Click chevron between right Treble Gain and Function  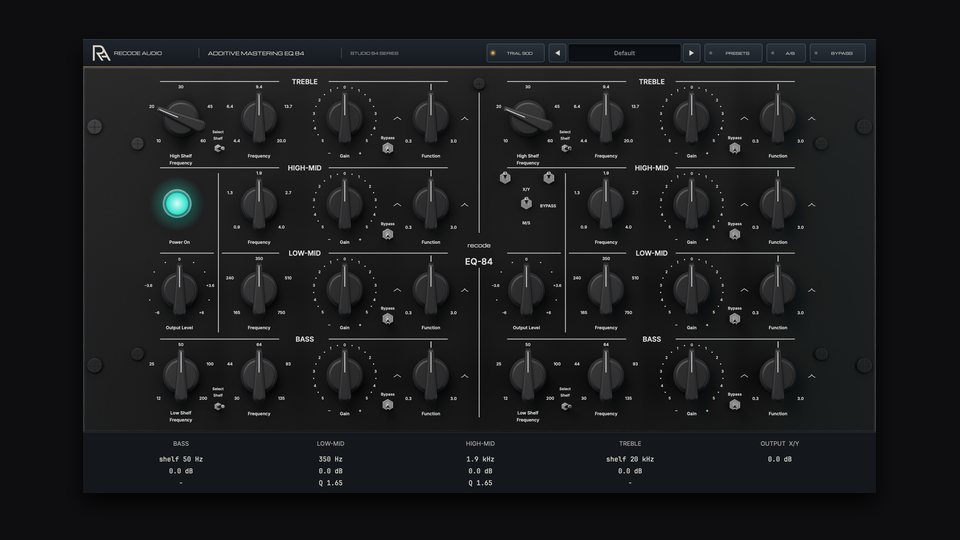[x=744, y=118]
